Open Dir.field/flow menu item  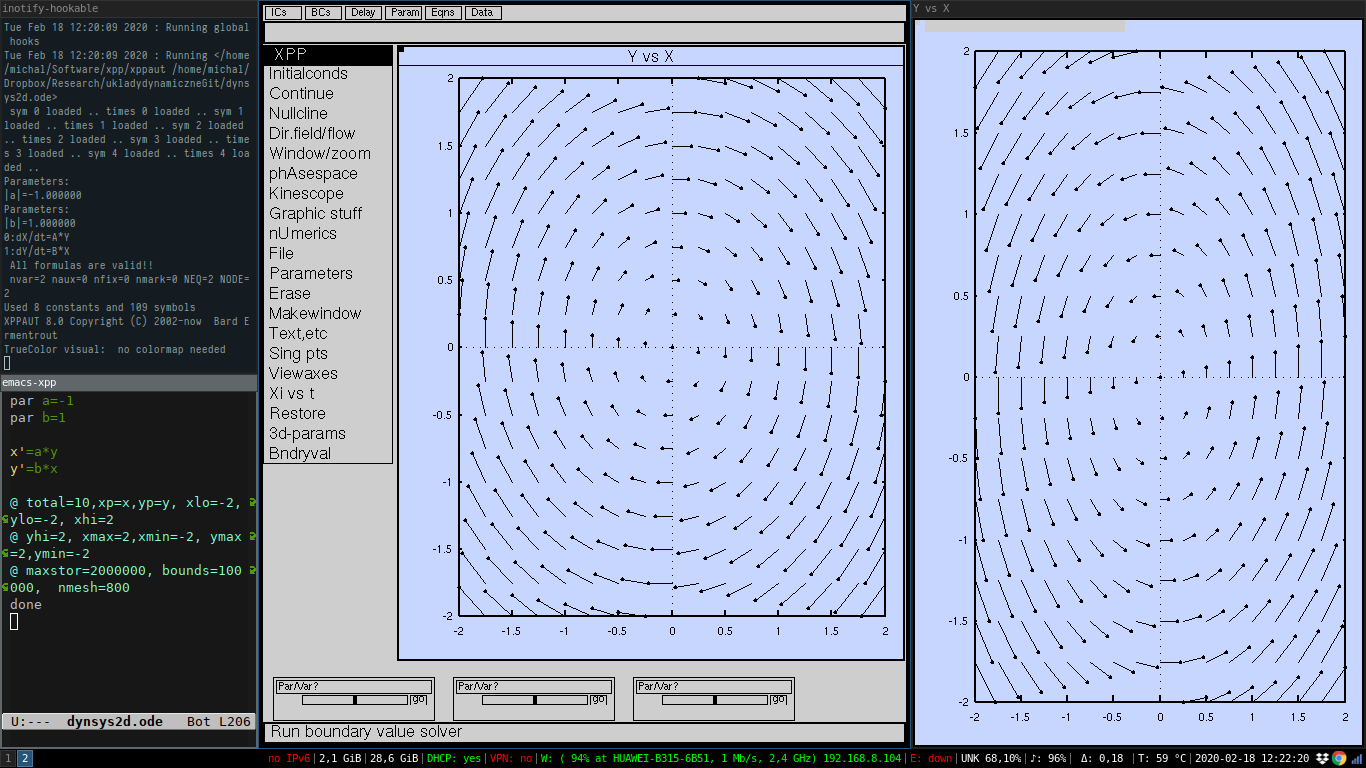[x=328, y=134]
